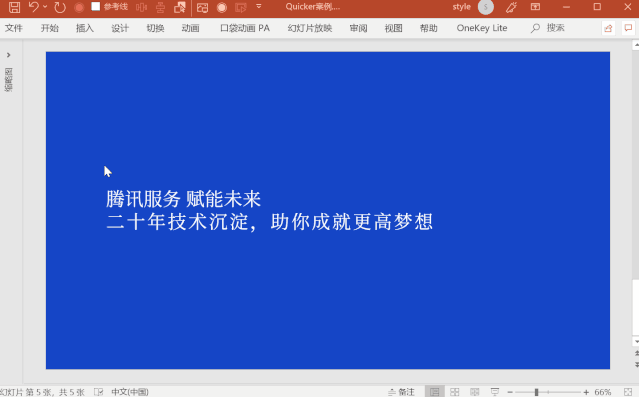Open the OneKey Lite tab

tap(482, 28)
